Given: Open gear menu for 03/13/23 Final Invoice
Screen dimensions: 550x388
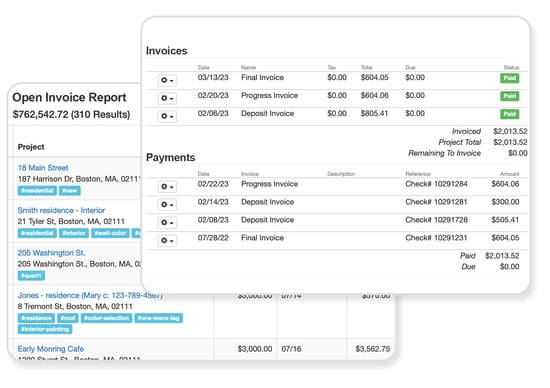Looking at the screenshot, I should [167, 81].
